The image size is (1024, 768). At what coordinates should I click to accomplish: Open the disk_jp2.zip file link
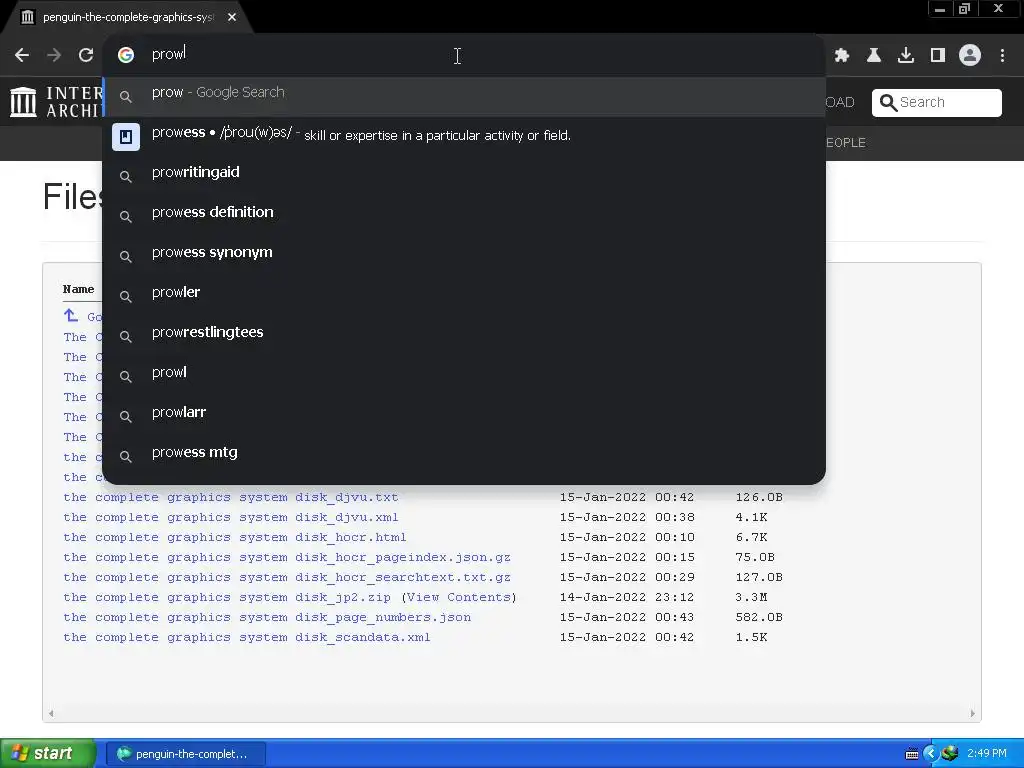(x=227, y=598)
